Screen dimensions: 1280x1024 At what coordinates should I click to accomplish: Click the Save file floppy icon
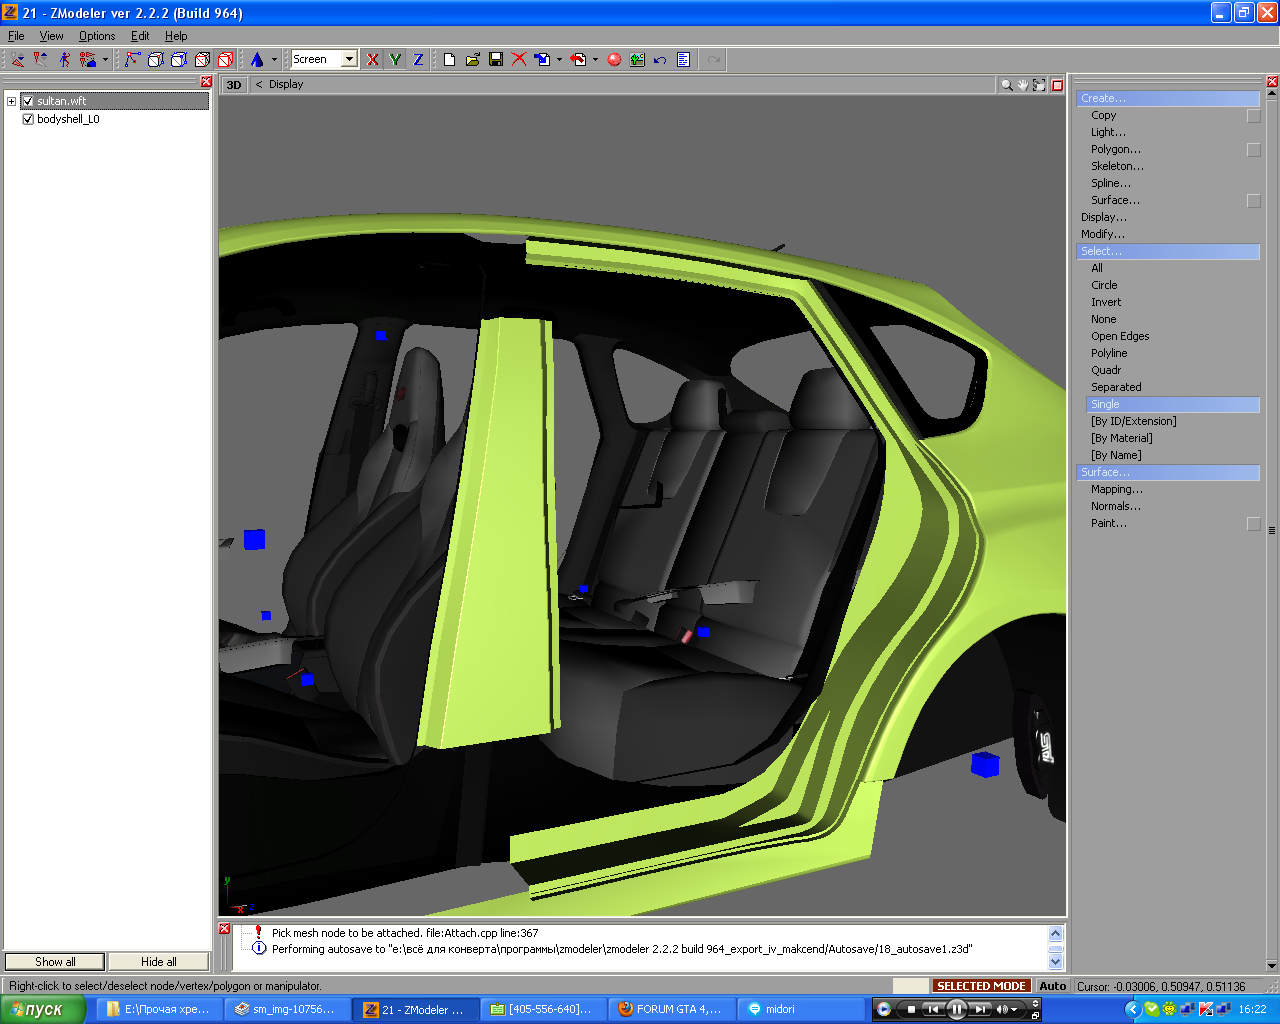(496, 60)
